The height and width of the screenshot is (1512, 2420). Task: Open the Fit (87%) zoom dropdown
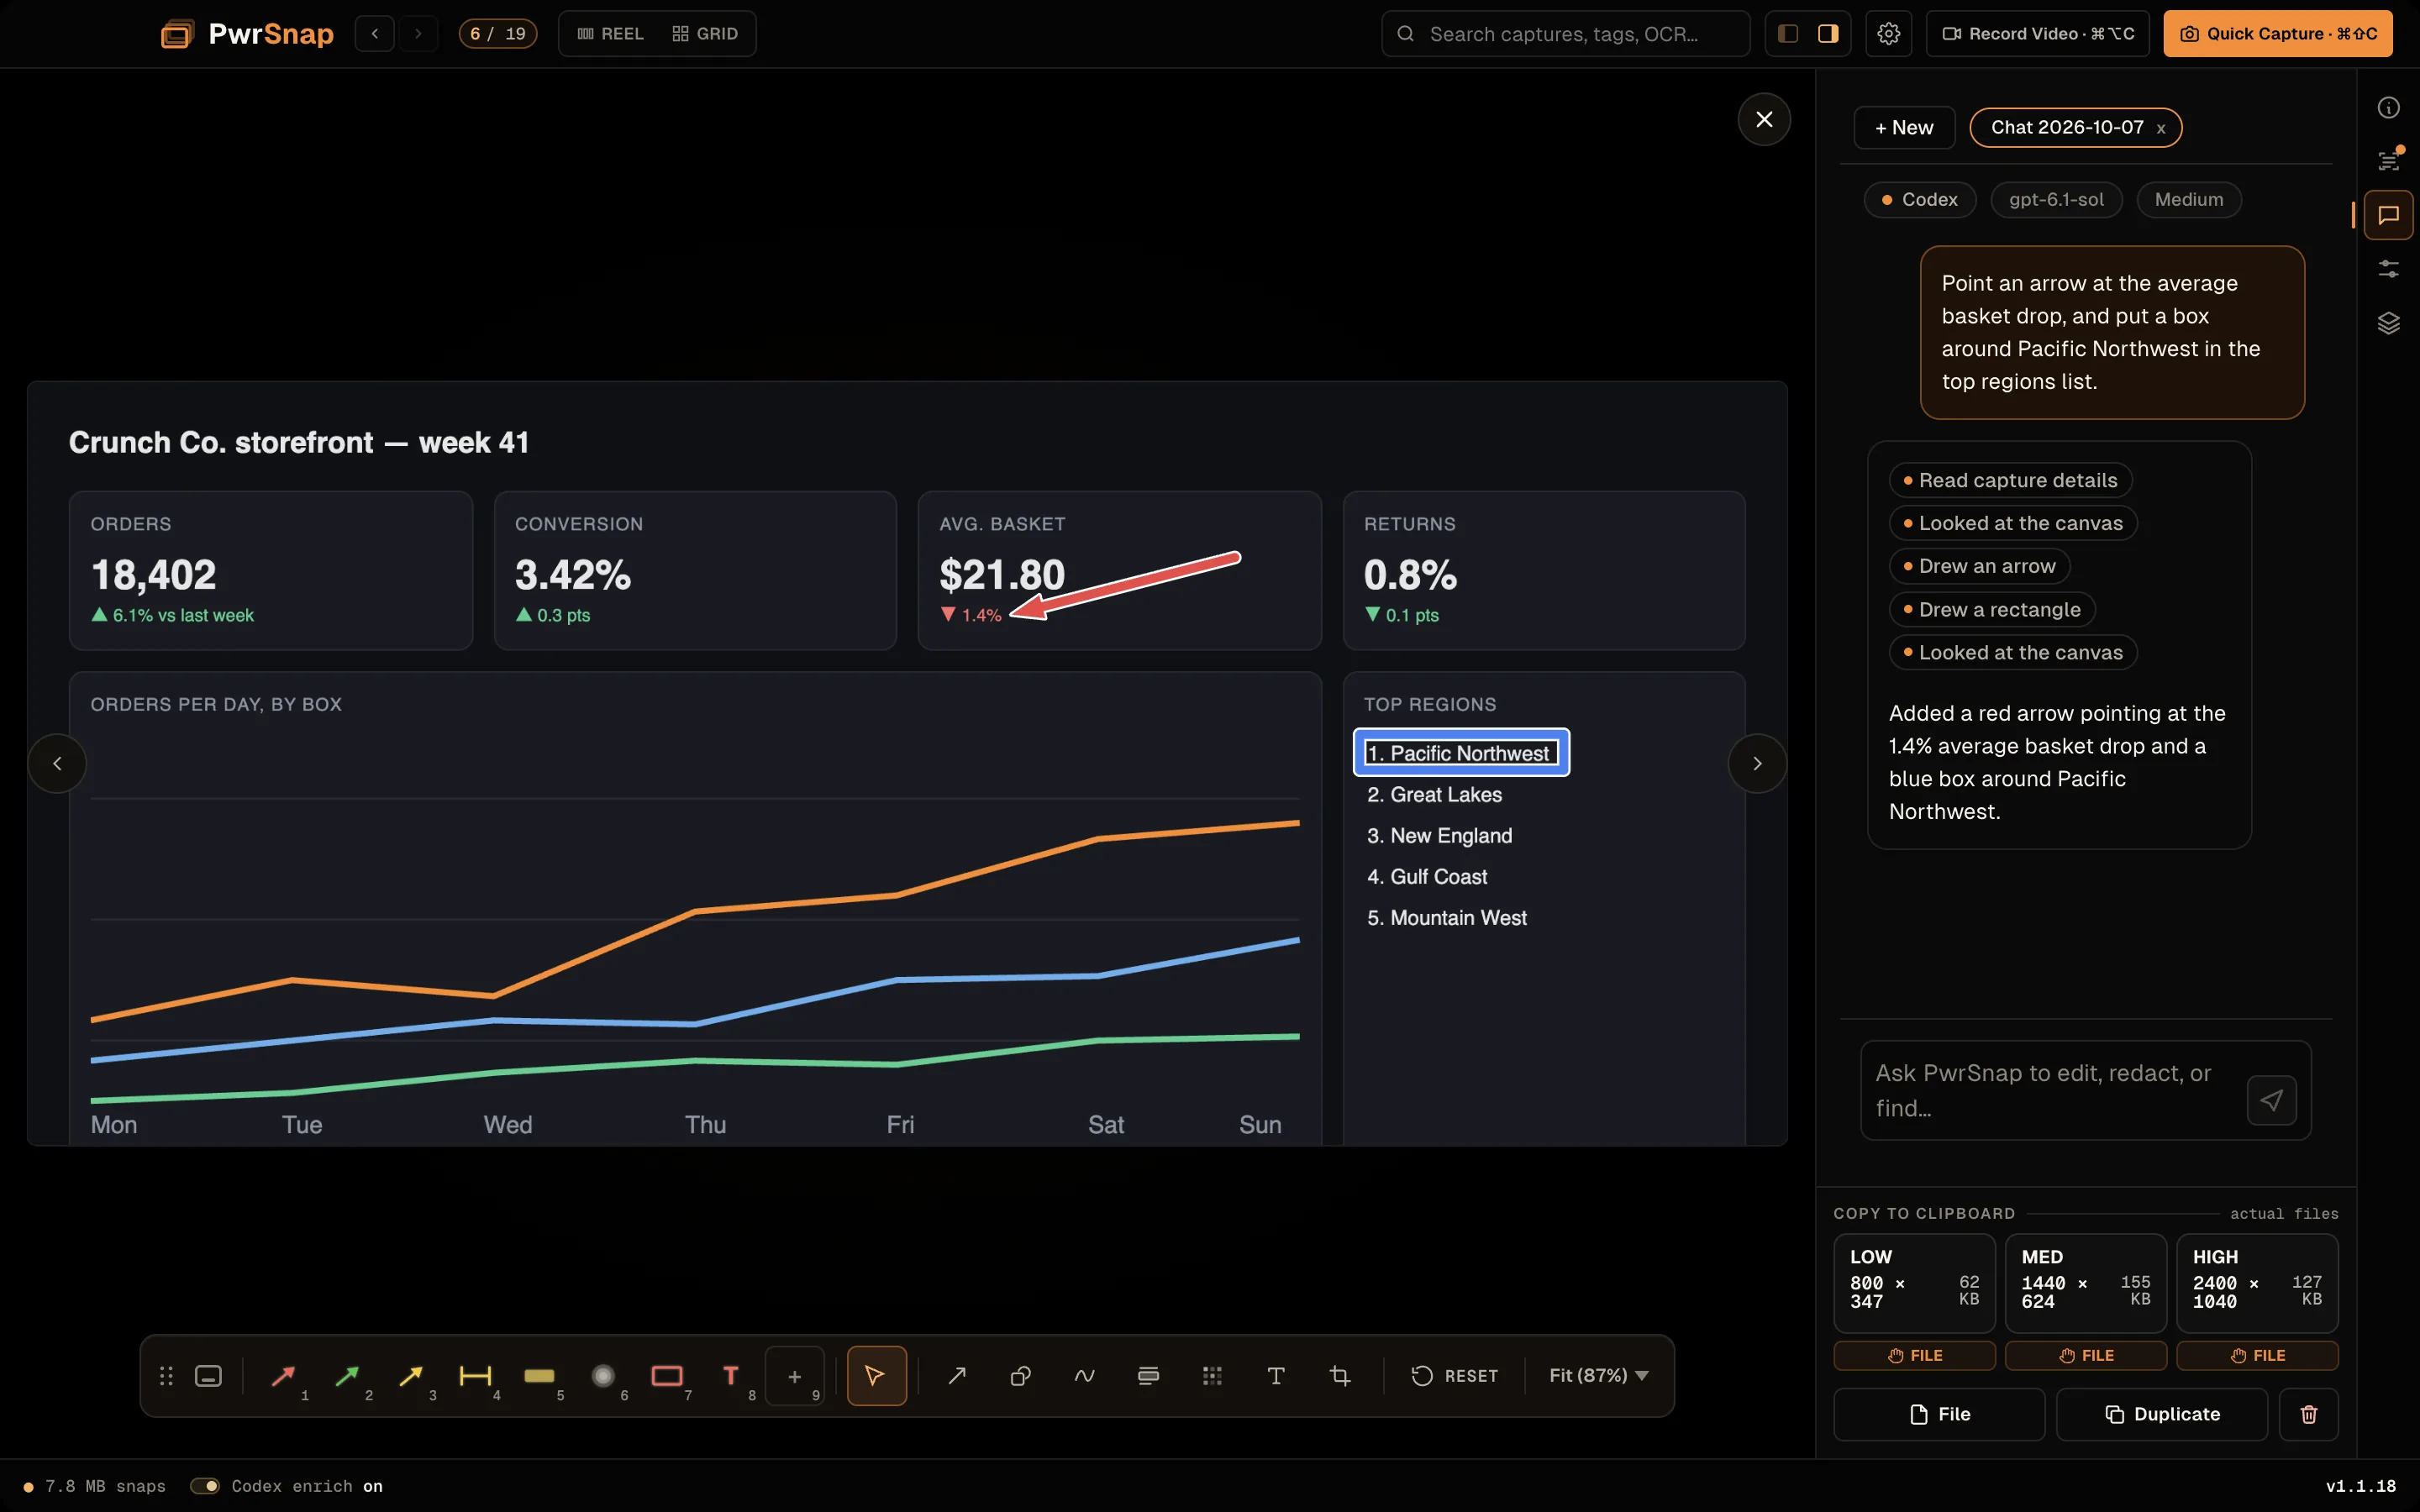pos(1598,1376)
